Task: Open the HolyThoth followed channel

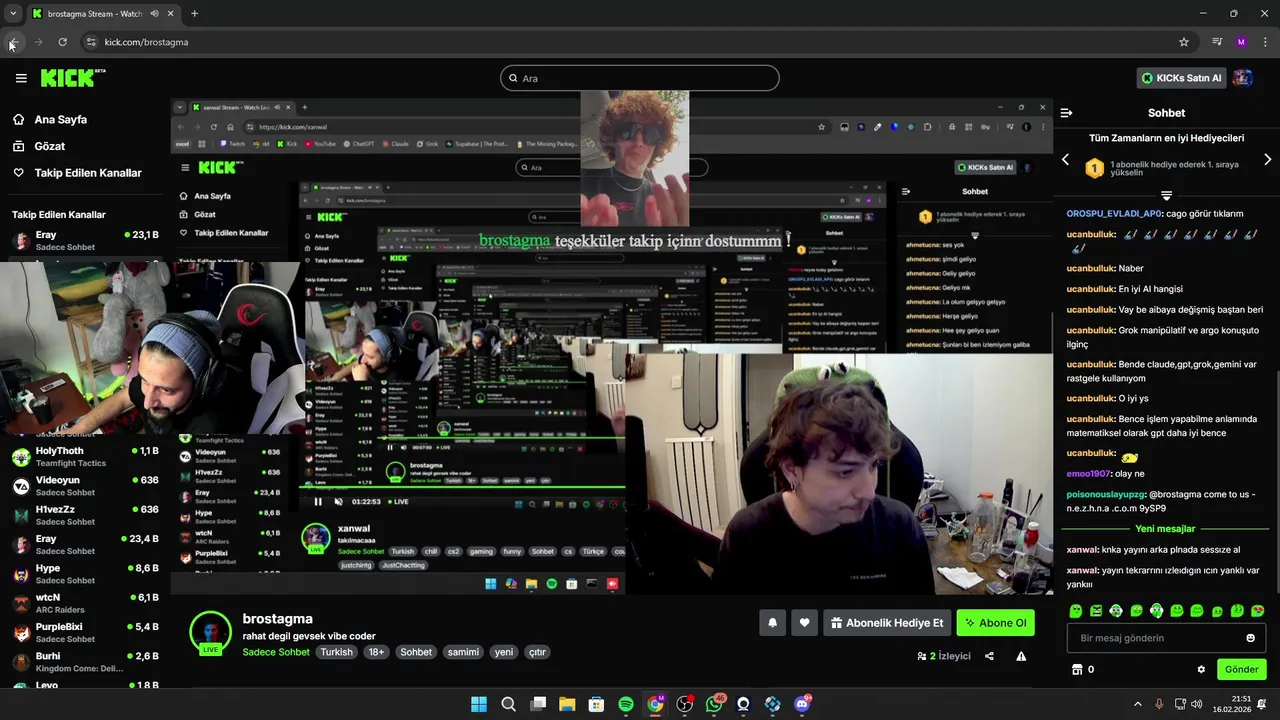Action: [85, 457]
